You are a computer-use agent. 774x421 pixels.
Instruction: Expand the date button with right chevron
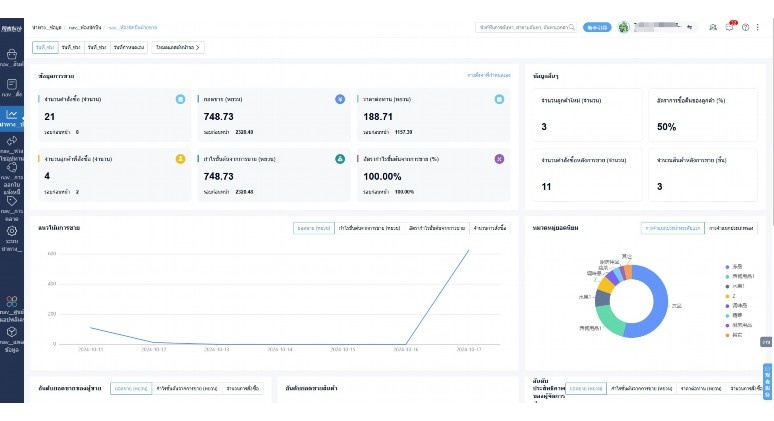click(178, 47)
